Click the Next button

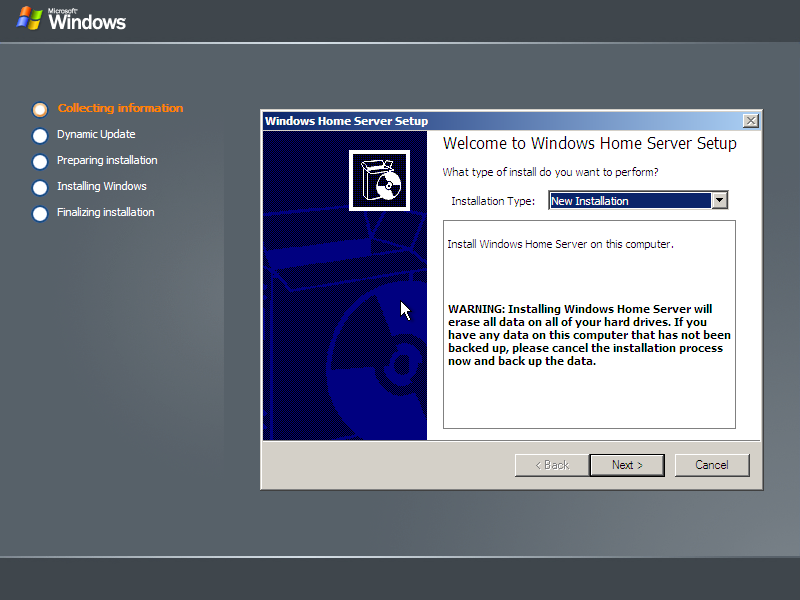(627, 465)
